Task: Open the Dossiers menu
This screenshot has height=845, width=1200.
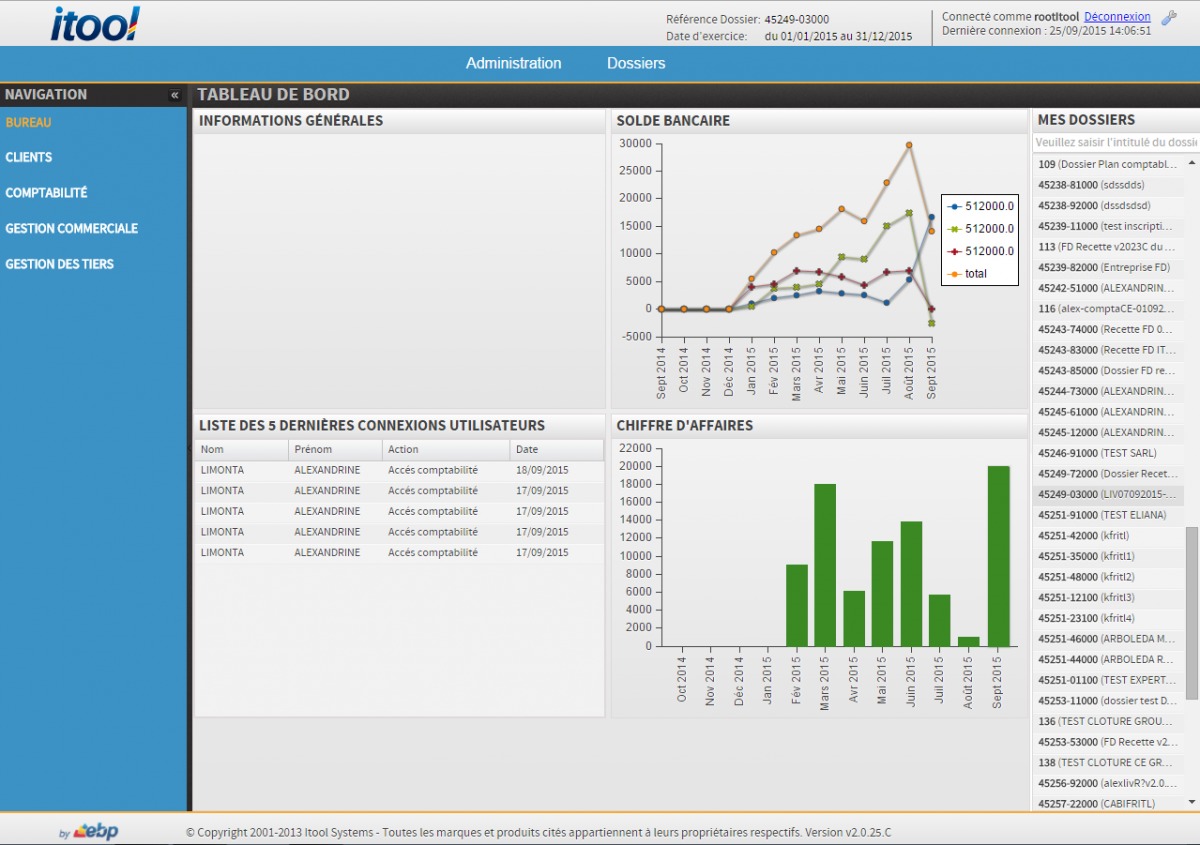Action: pyautogui.click(x=636, y=63)
